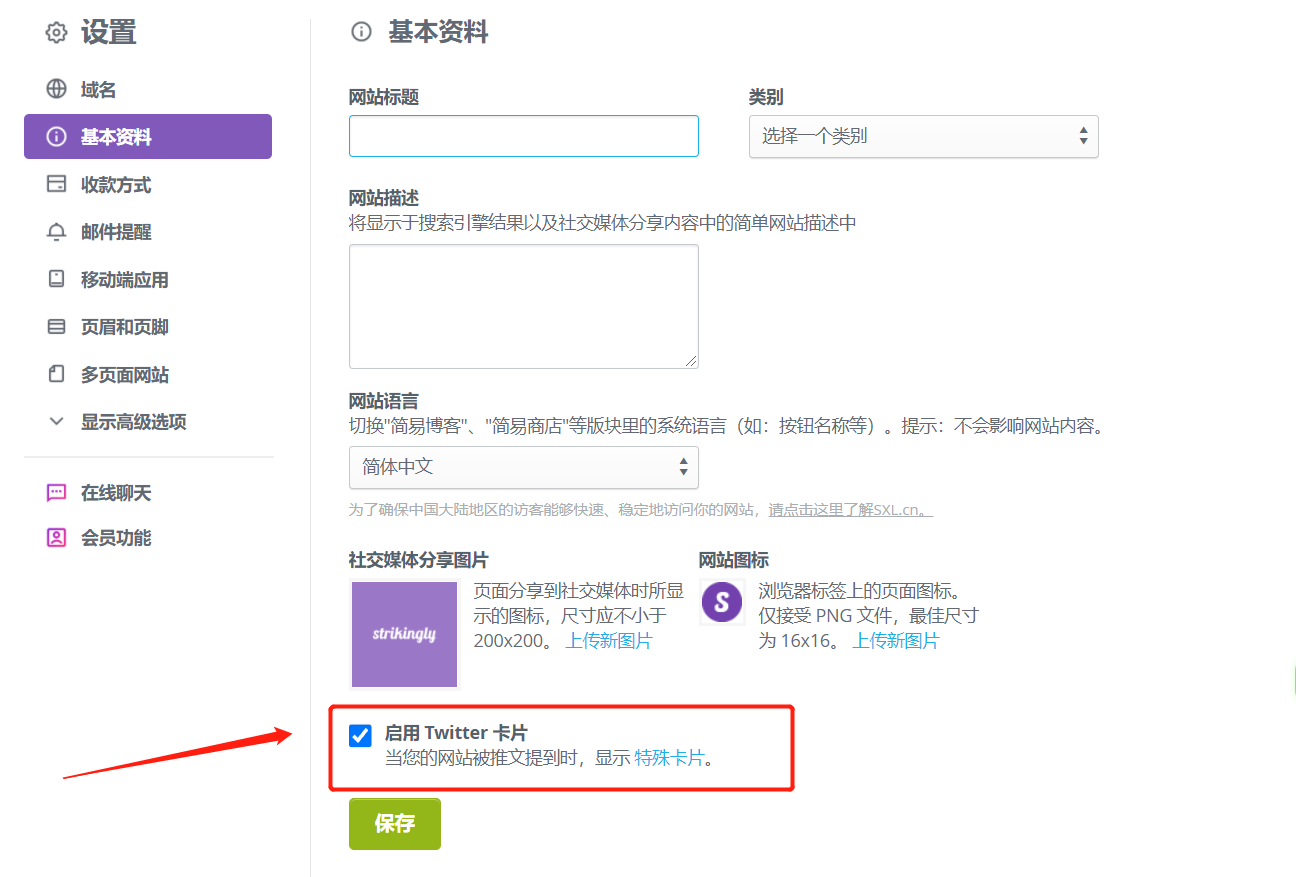Click the info icon beside 基本资料 heading

pos(361,32)
